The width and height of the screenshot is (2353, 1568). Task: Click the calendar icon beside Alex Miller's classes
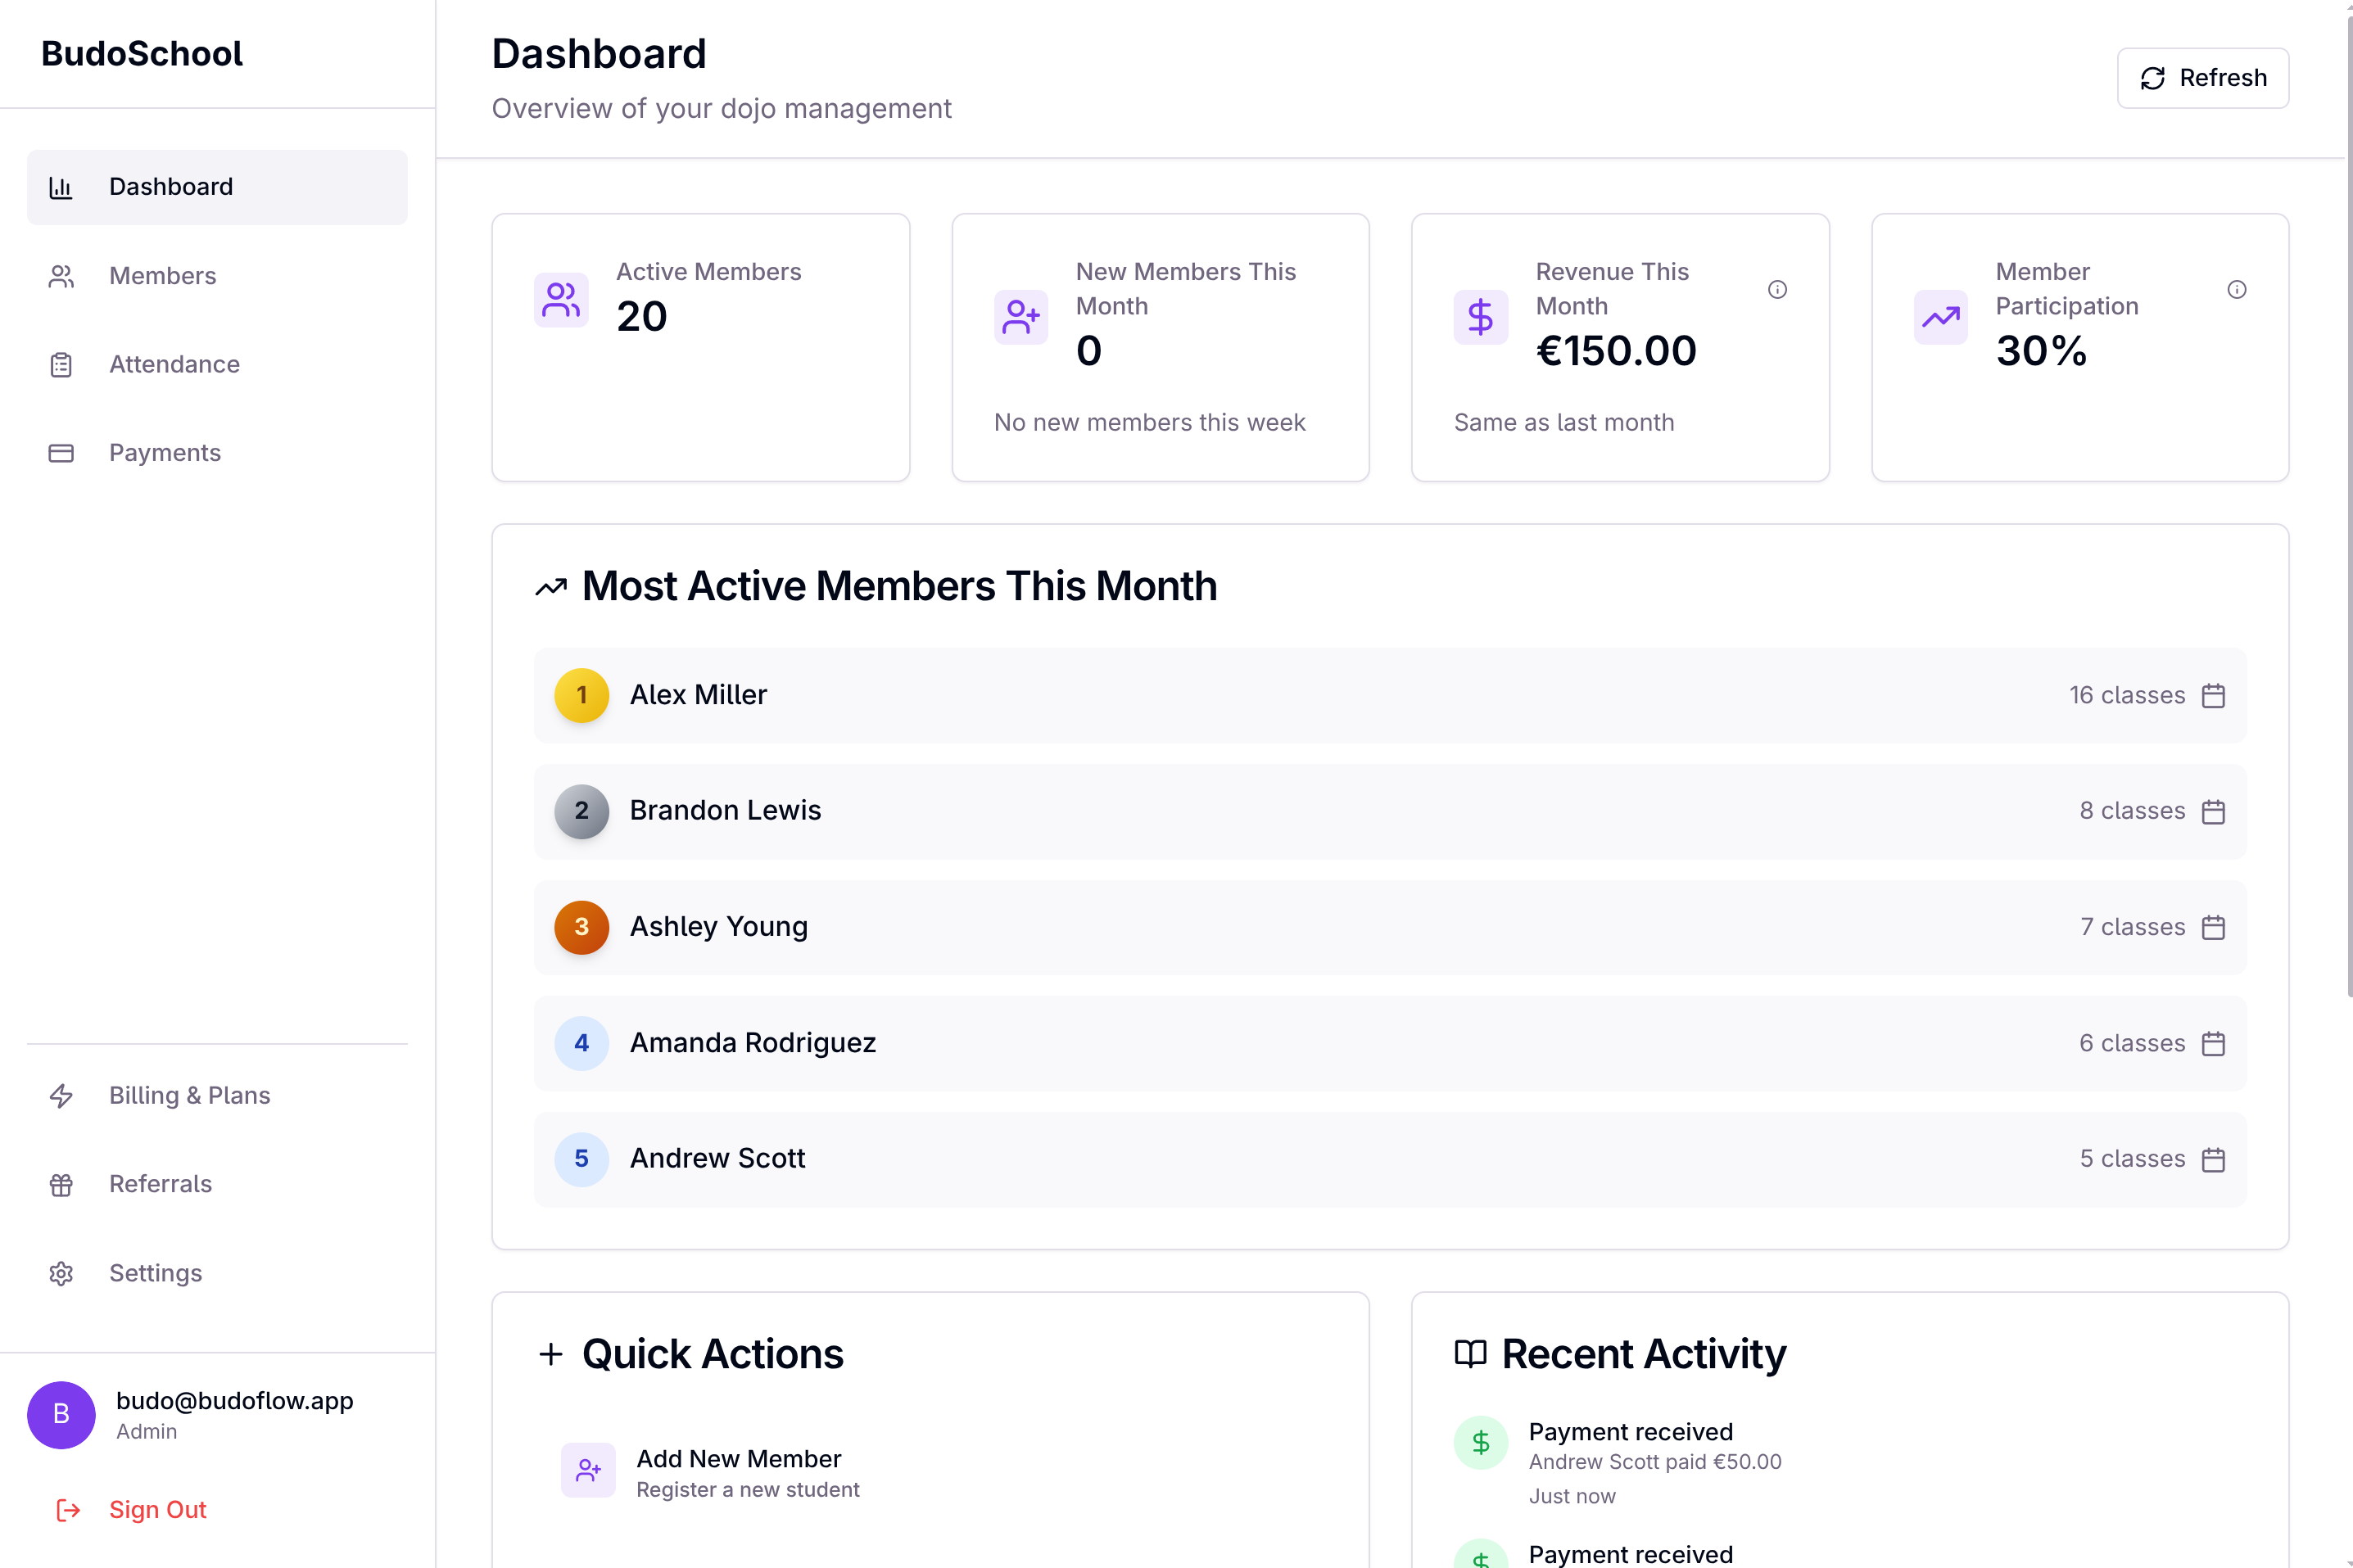(2214, 695)
